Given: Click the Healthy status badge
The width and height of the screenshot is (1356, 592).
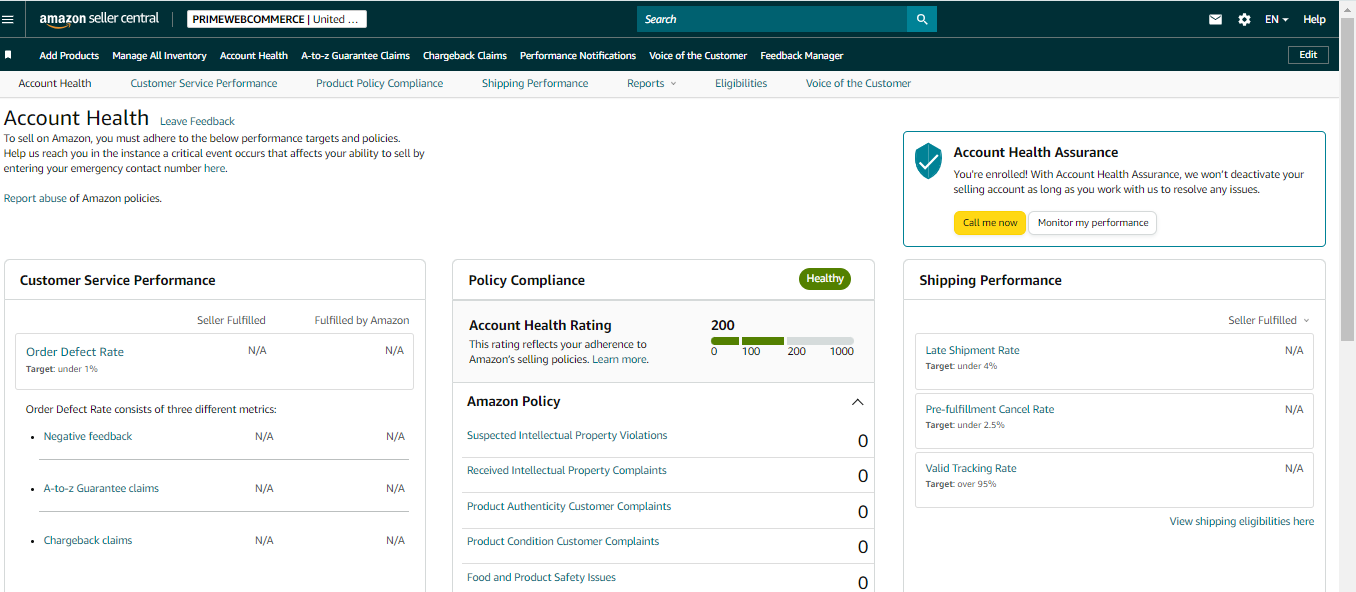Looking at the screenshot, I should [825, 279].
